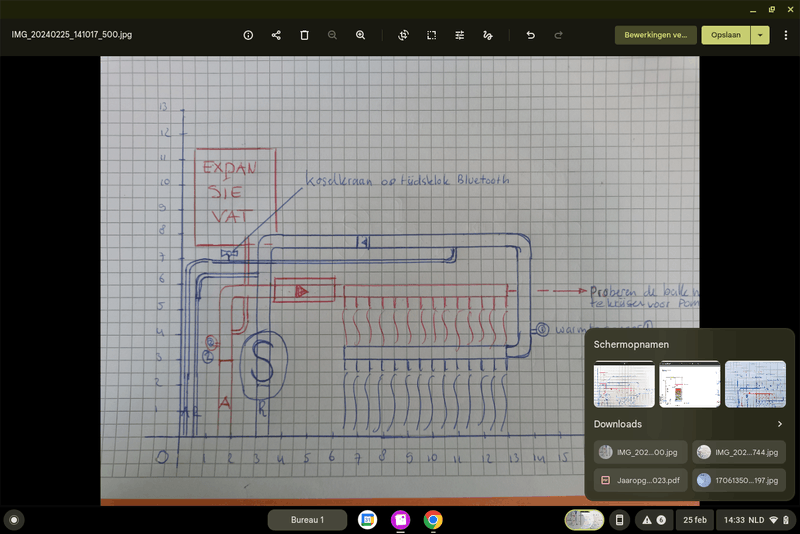
Task: Click the Downloads label
Action: click(617, 424)
